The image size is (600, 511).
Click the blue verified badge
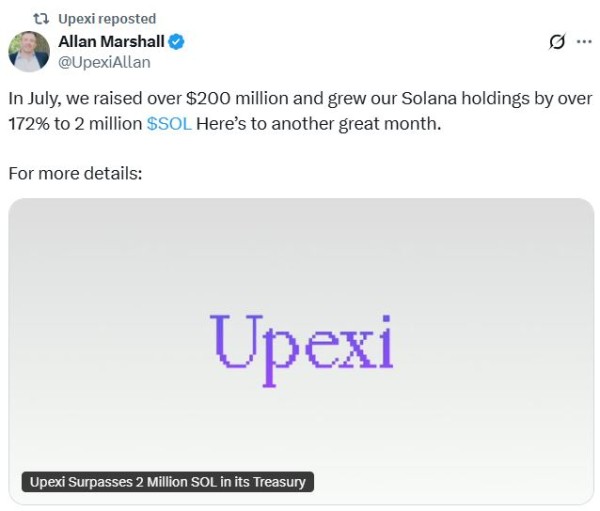coord(175,42)
